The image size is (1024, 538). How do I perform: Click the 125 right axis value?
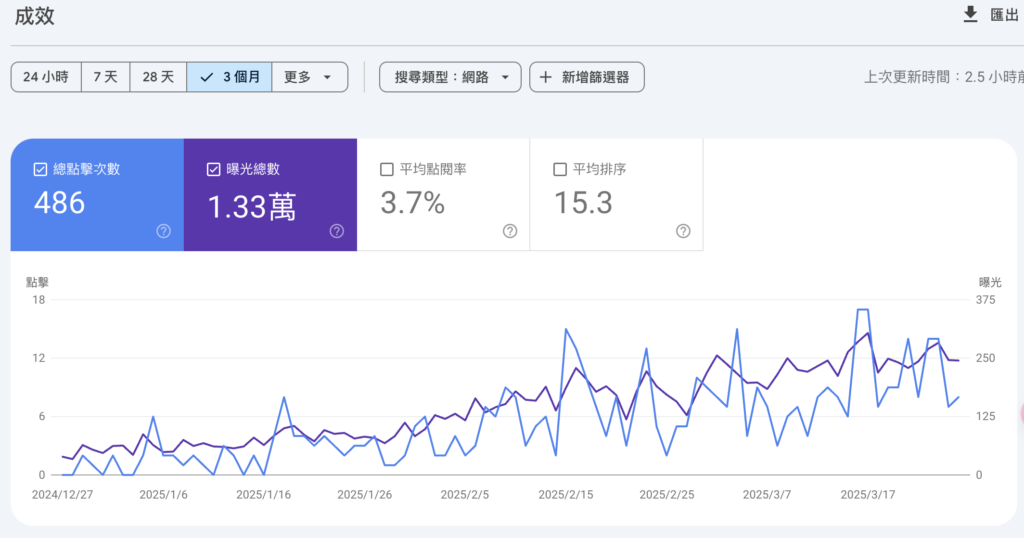click(985, 417)
